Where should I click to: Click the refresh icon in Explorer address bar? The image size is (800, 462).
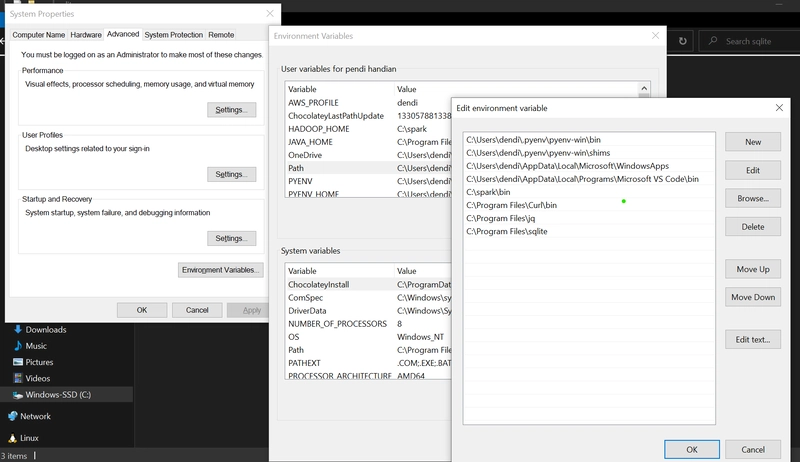pos(683,41)
